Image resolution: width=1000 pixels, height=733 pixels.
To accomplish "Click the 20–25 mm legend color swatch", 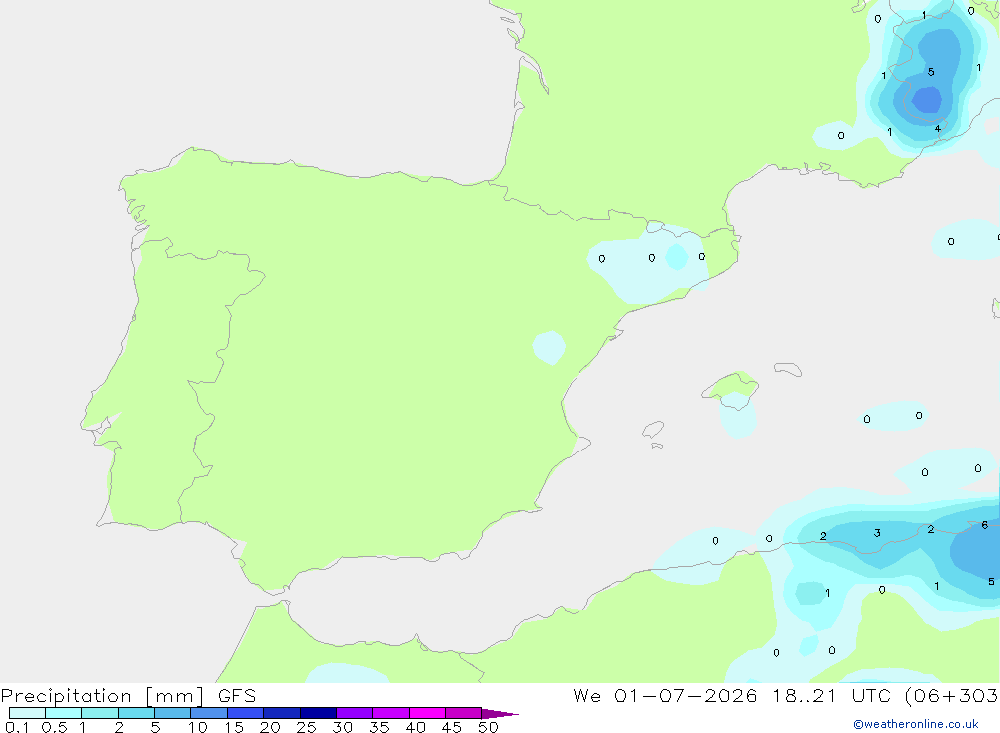I will coord(282,713).
